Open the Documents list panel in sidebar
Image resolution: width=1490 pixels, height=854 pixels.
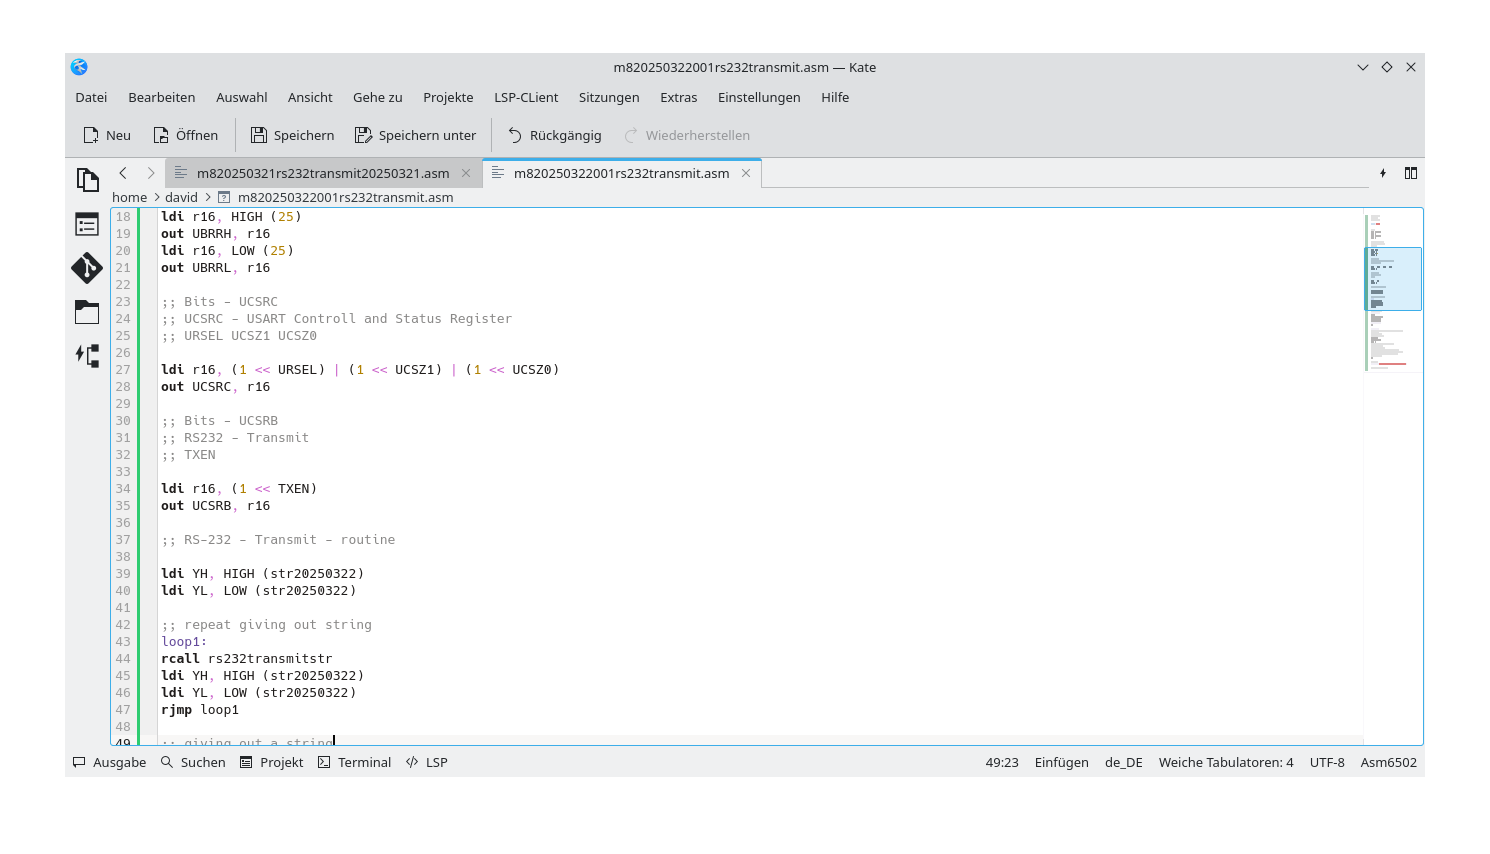(87, 224)
